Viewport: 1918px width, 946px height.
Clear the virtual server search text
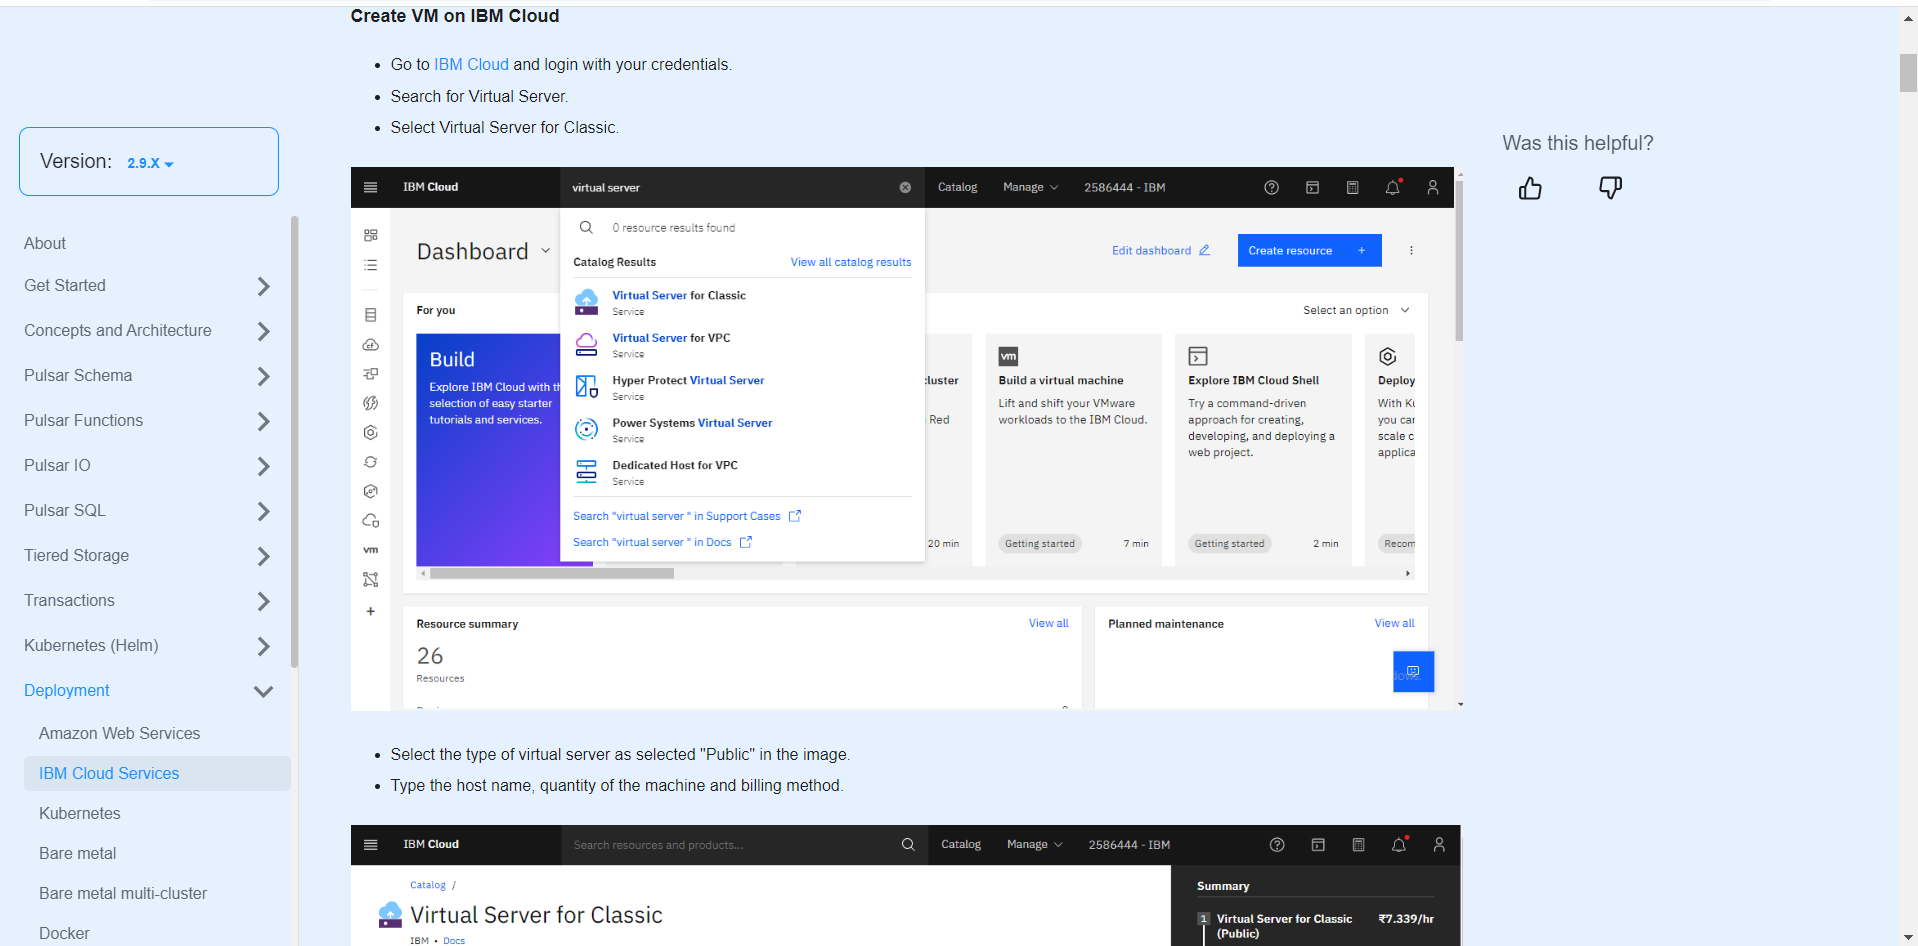point(905,187)
